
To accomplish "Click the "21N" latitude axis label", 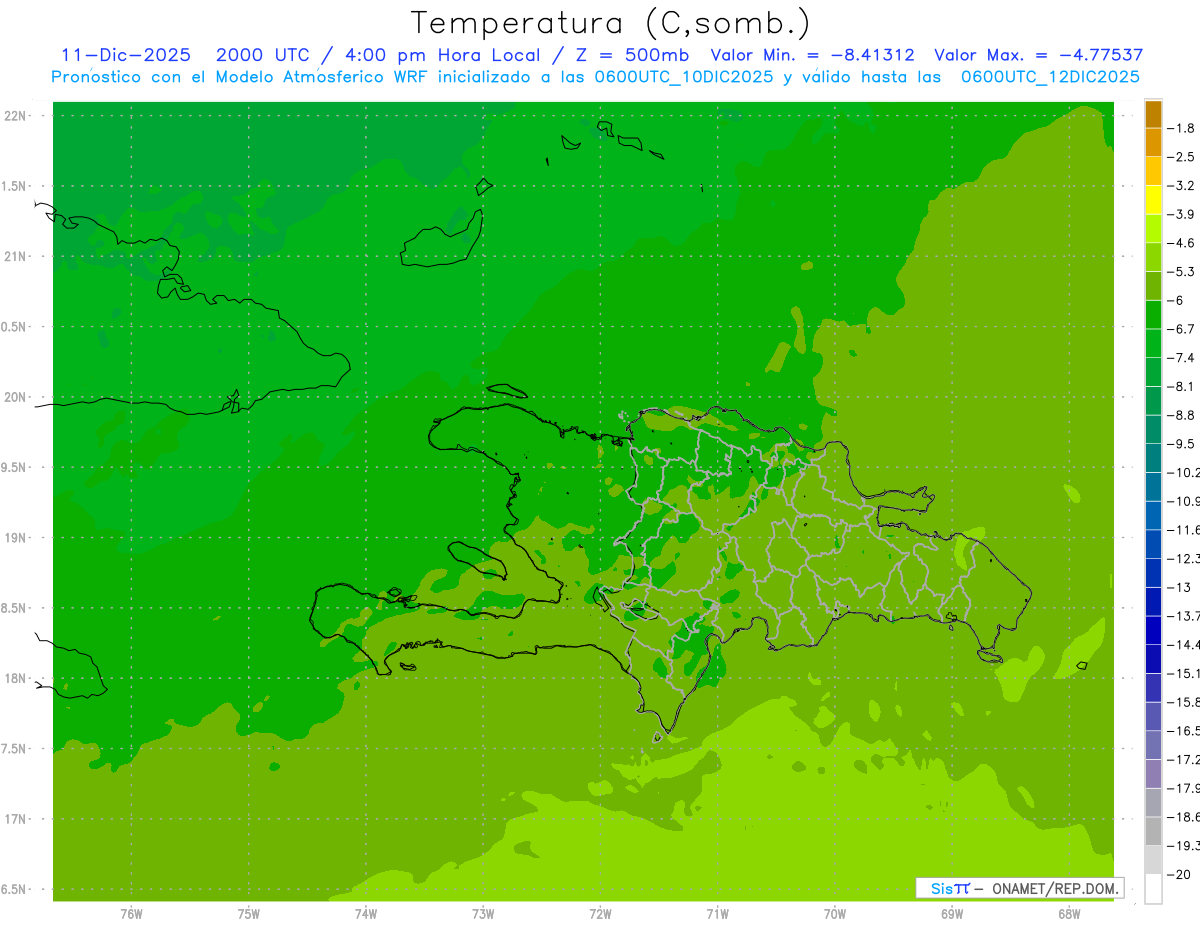I will coord(15,257).
